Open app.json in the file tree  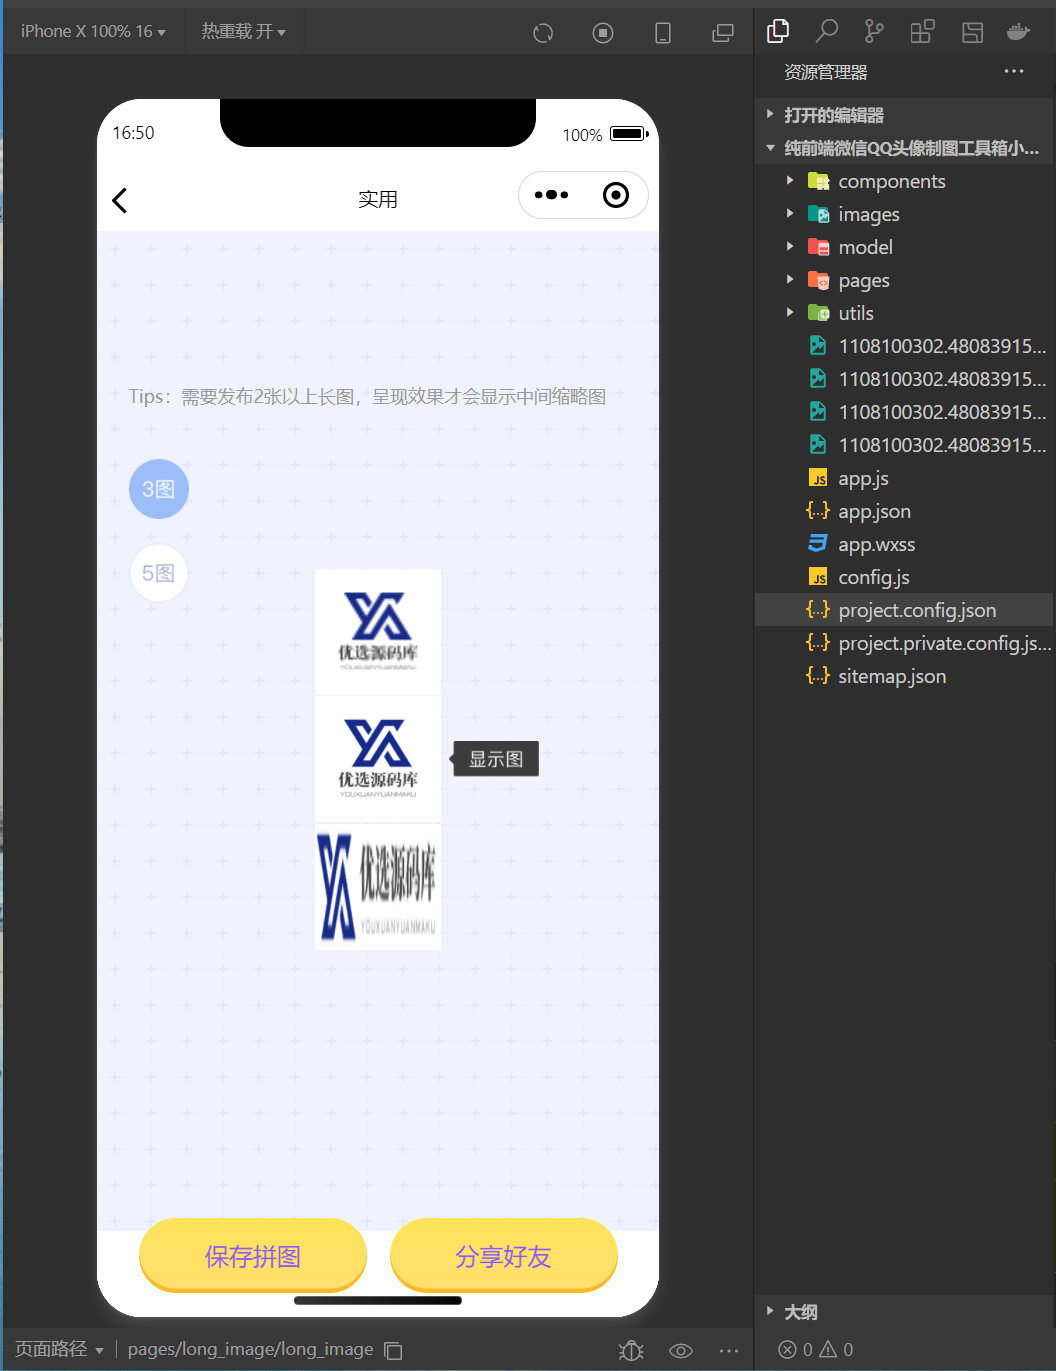click(x=905, y=511)
